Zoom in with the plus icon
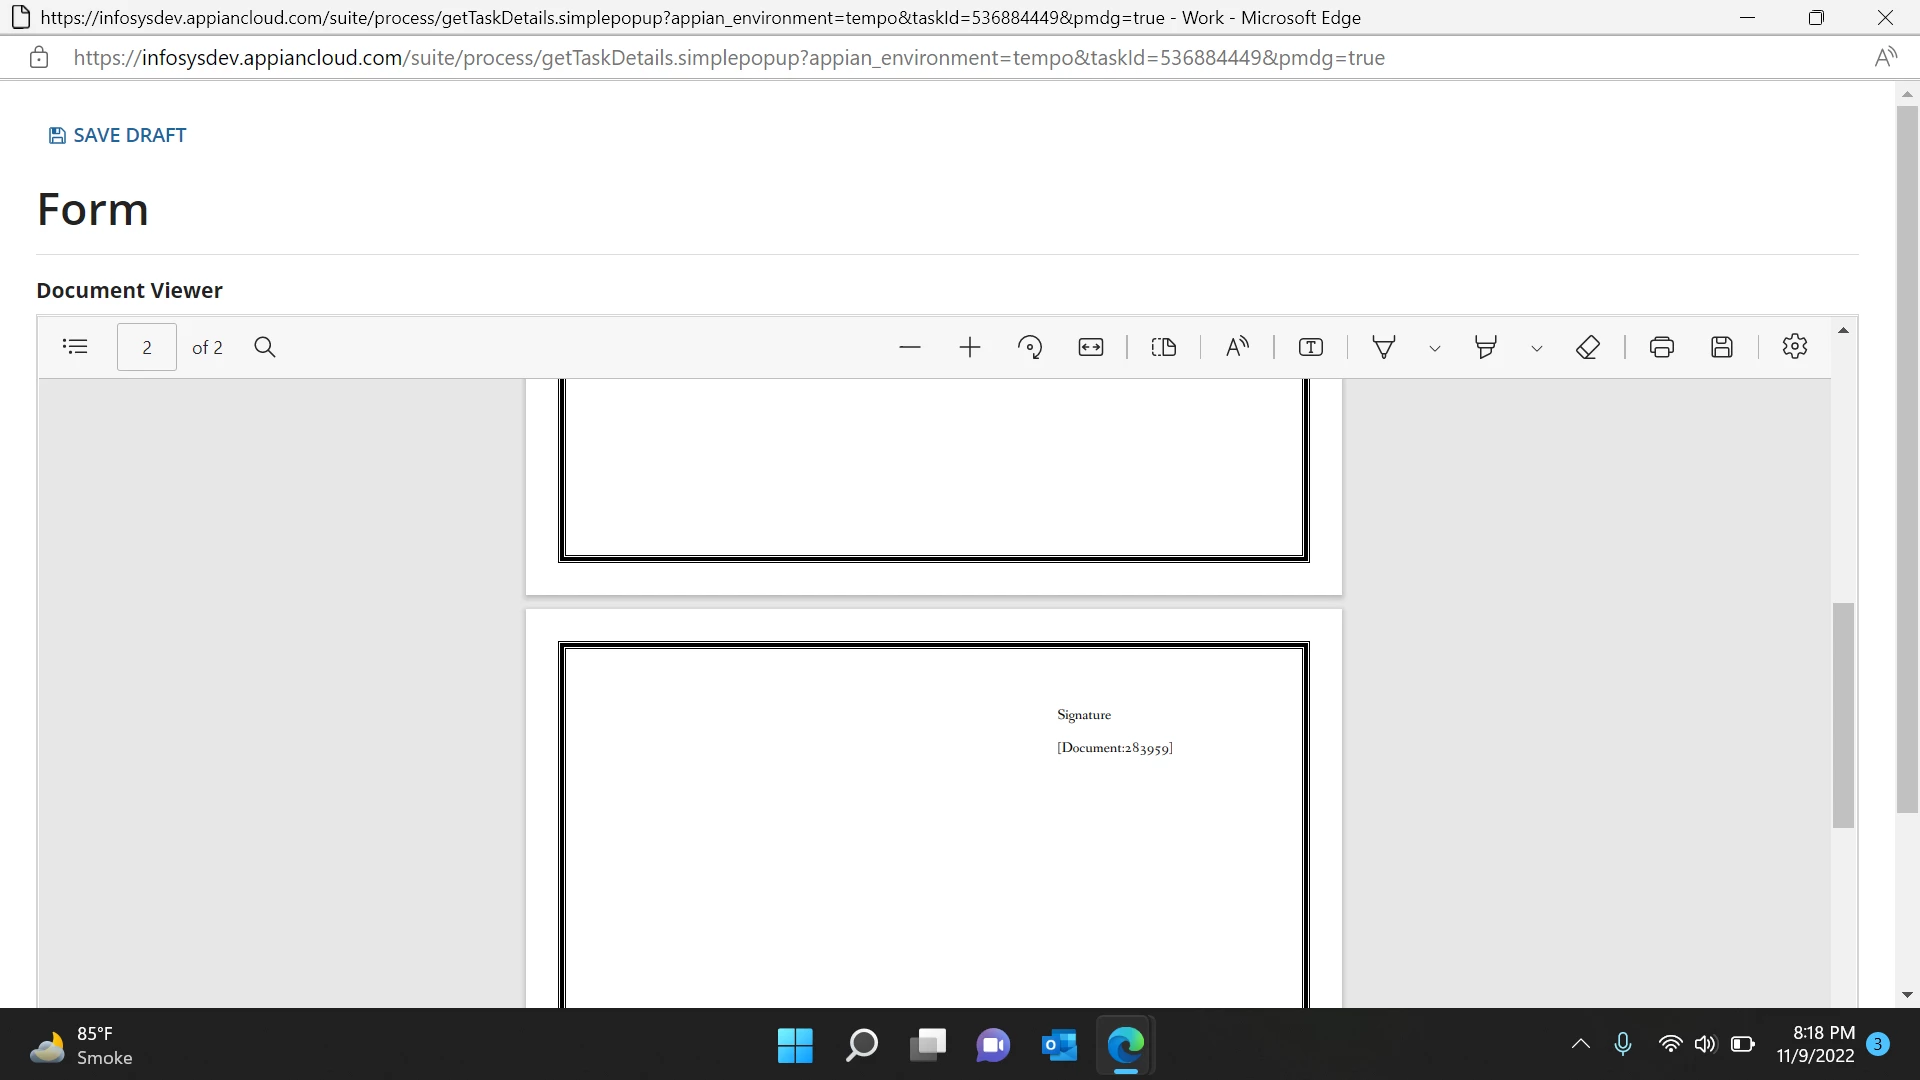The width and height of the screenshot is (1920, 1080). [x=970, y=347]
